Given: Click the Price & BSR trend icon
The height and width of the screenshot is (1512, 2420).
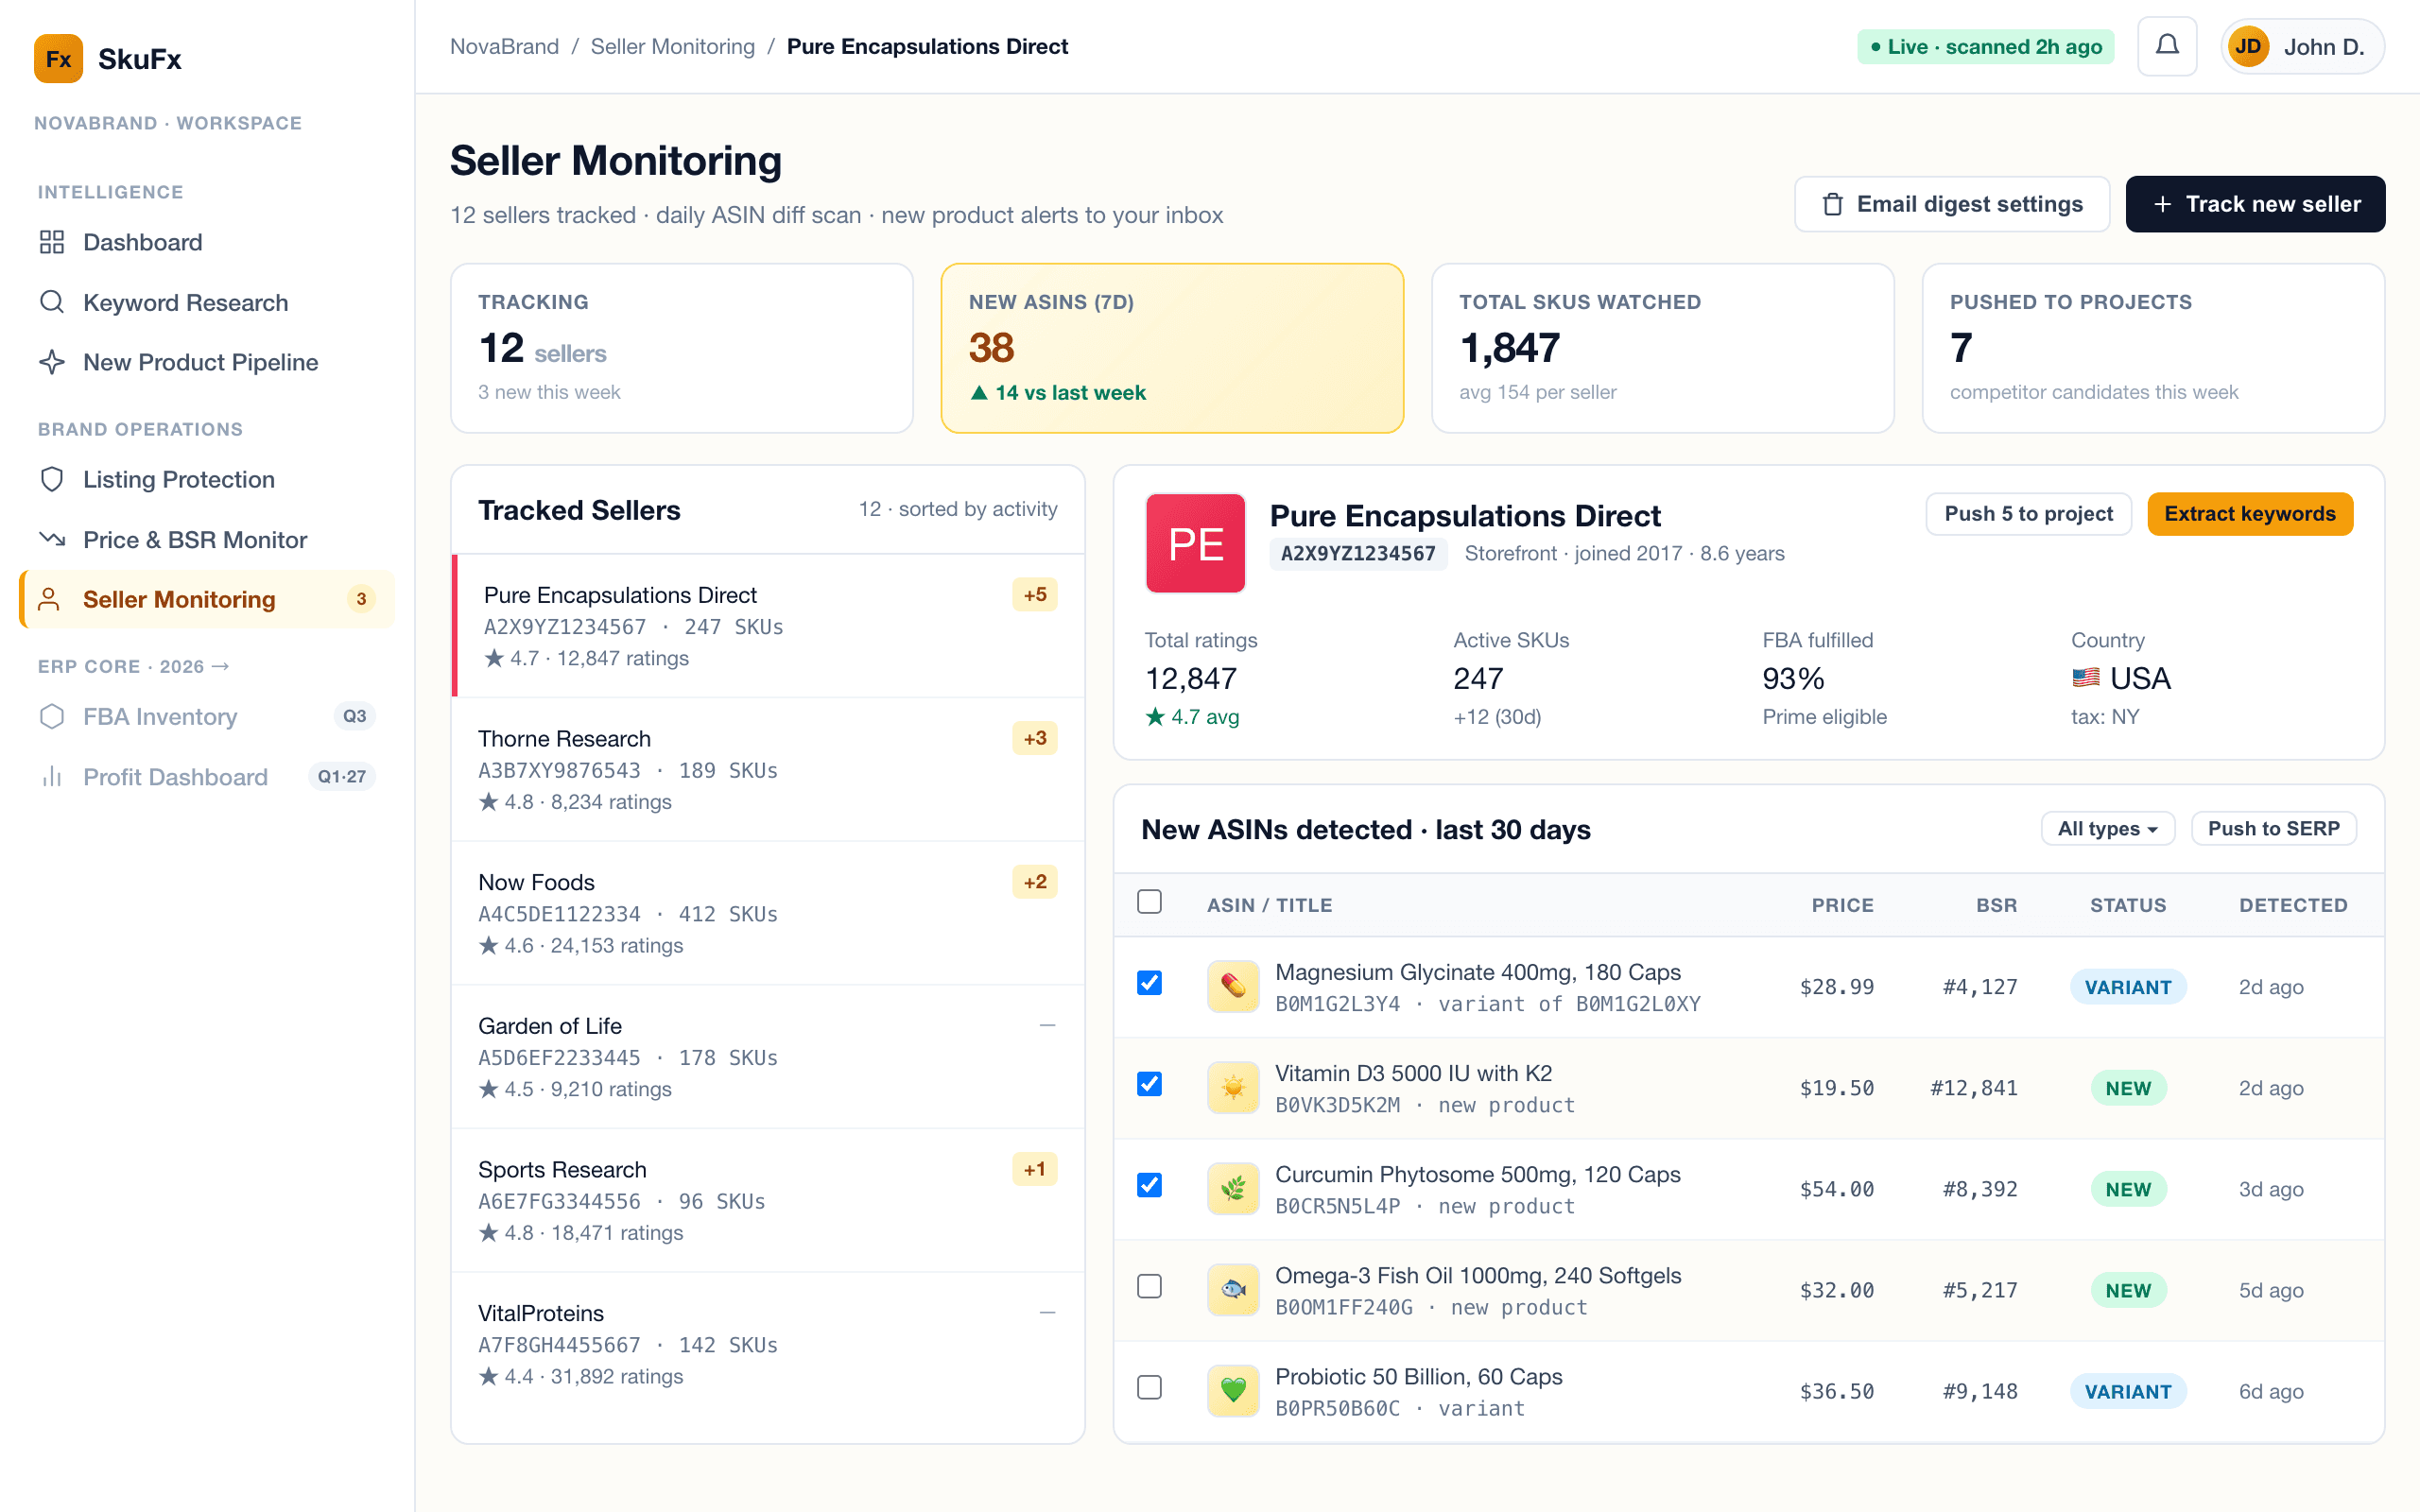Looking at the screenshot, I should click(x=52, y=539).
